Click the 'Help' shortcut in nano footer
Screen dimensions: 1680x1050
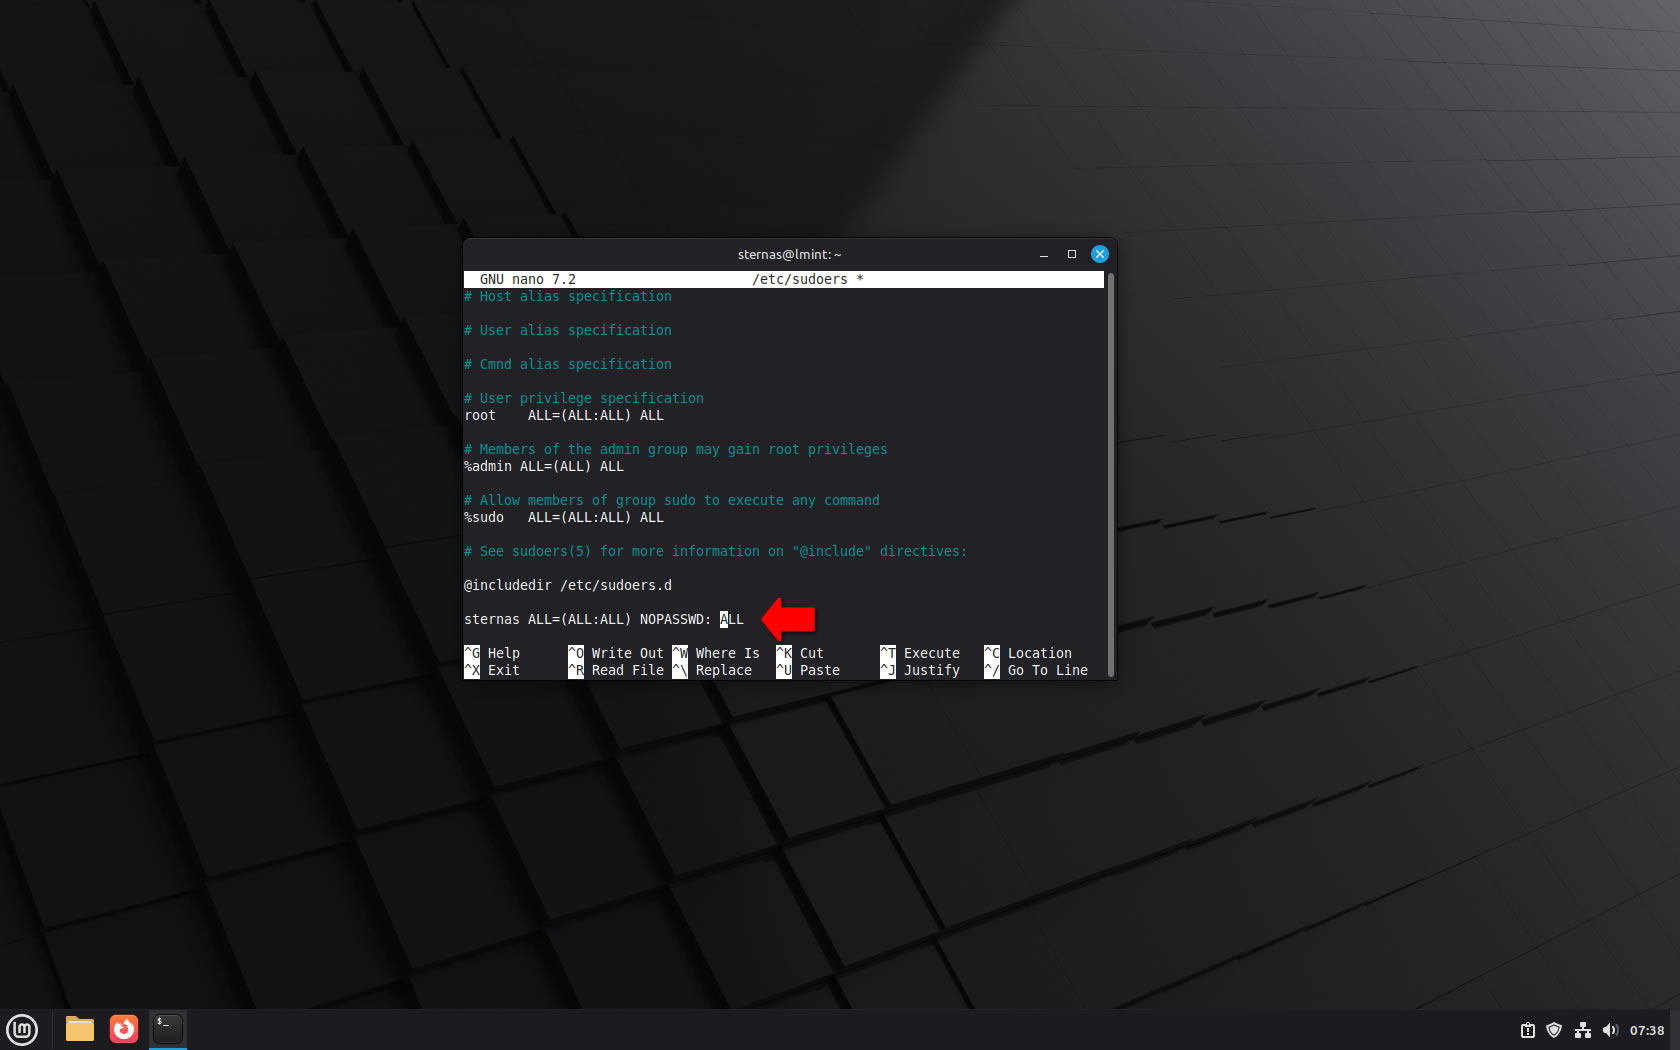click(x=503, y=653)
